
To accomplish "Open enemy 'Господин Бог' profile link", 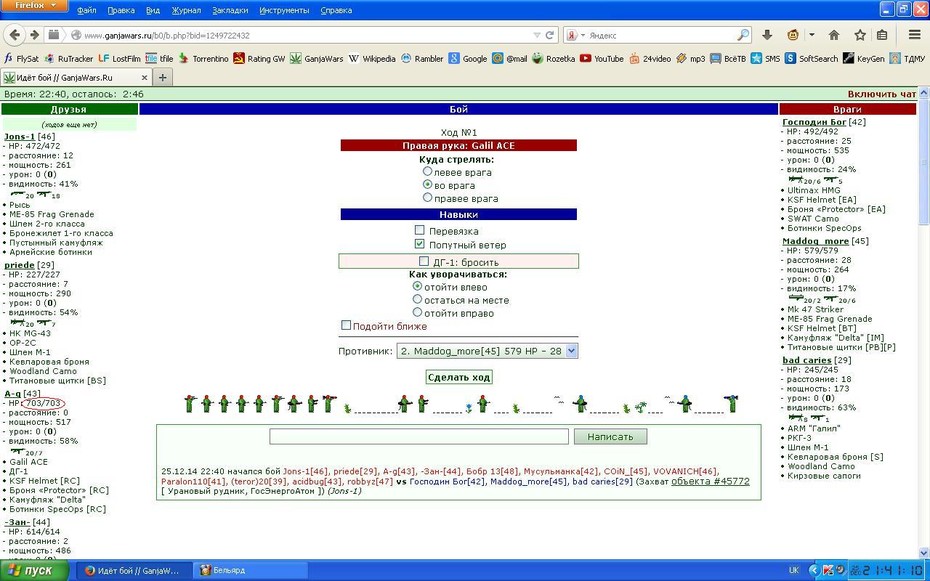I will pyautogui.click(x=814, y=122).
